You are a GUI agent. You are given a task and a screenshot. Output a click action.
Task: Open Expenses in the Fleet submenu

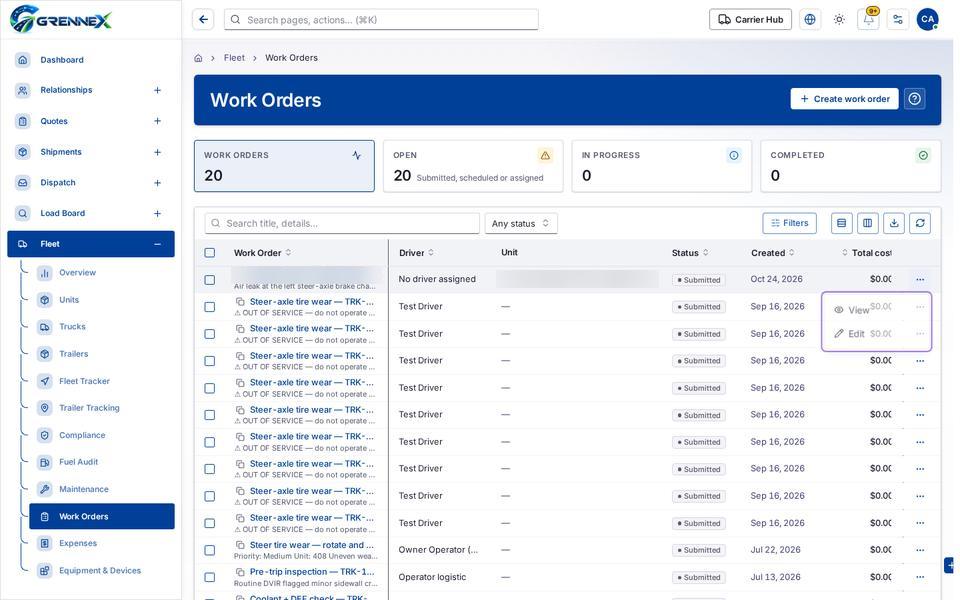pyautogui.click(x=78, y=543)
